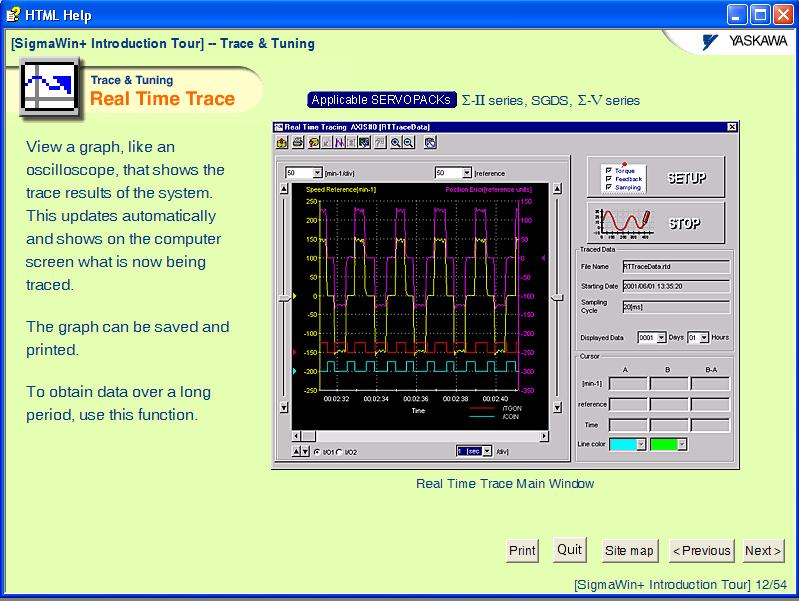Click the up arrow on the left vertical scroll
The width and height of the screenshot is (799, 601).
point(284,189)
